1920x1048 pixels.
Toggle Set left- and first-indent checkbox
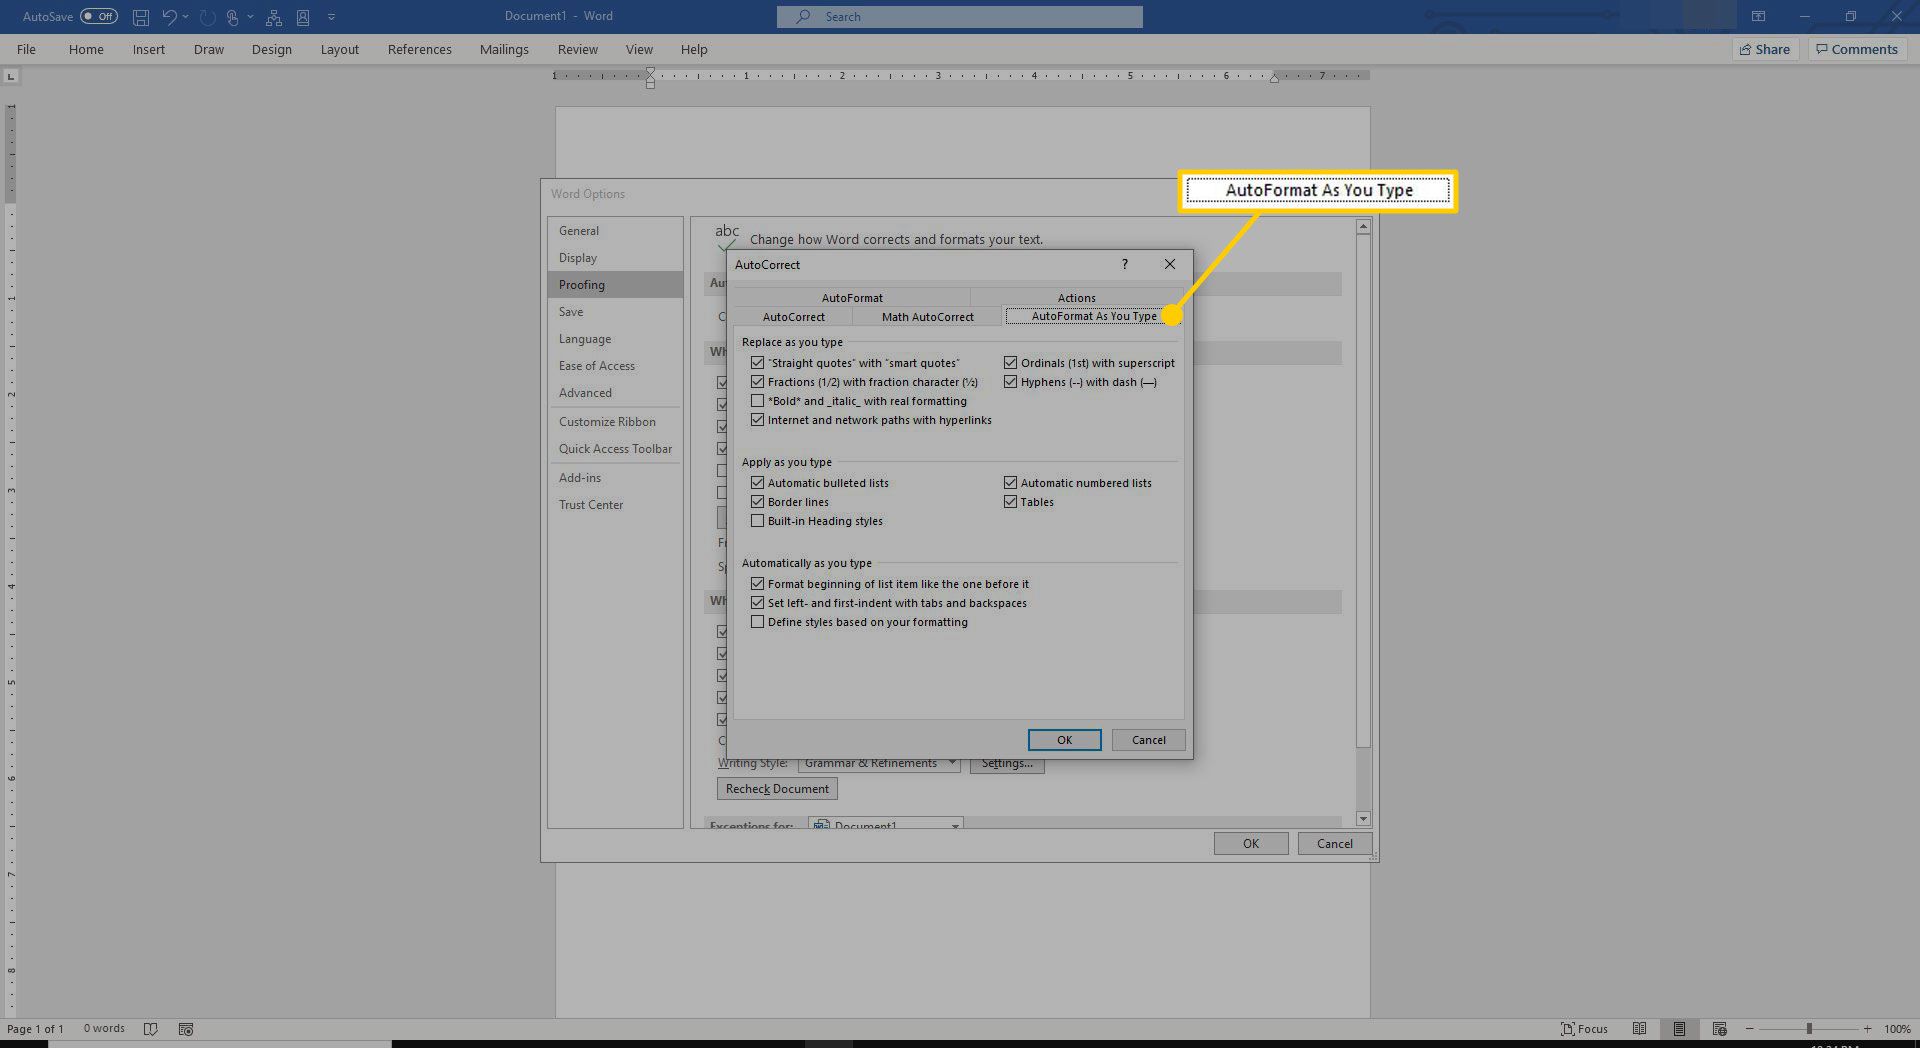[x=757, y=603]
